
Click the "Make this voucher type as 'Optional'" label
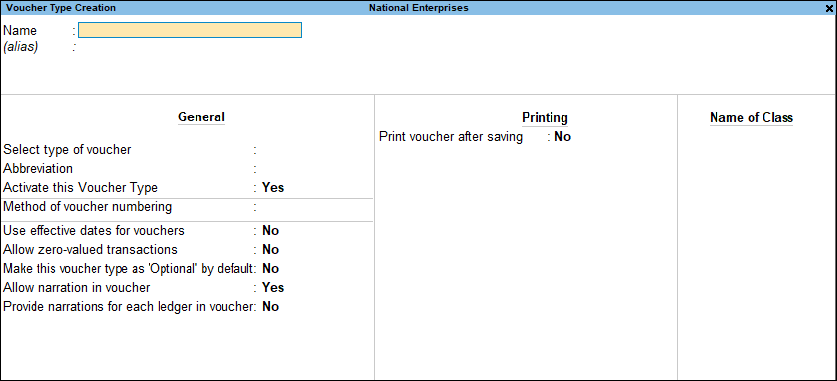pos(128,268)
